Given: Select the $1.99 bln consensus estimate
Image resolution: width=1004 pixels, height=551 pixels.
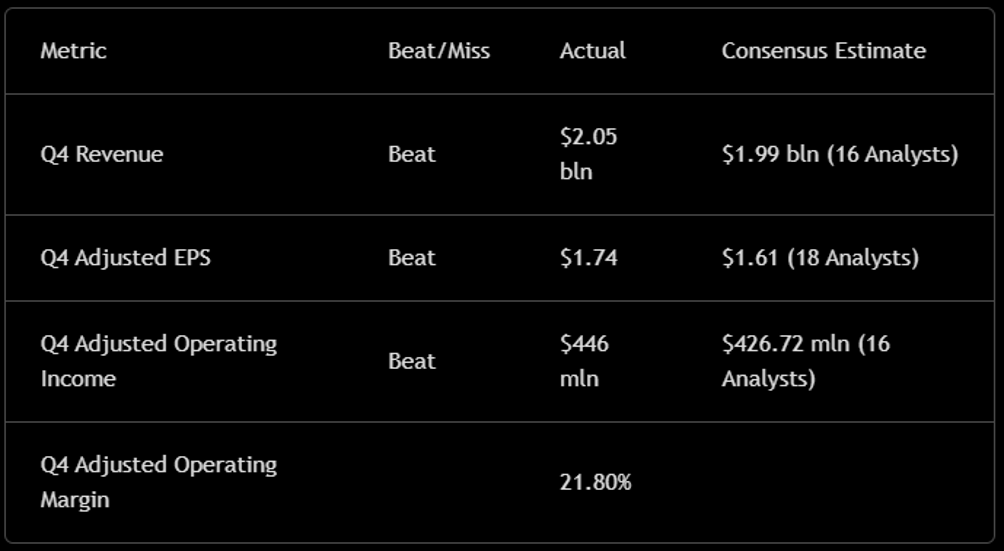Looking at the screenshot, I should click(839, 154).
